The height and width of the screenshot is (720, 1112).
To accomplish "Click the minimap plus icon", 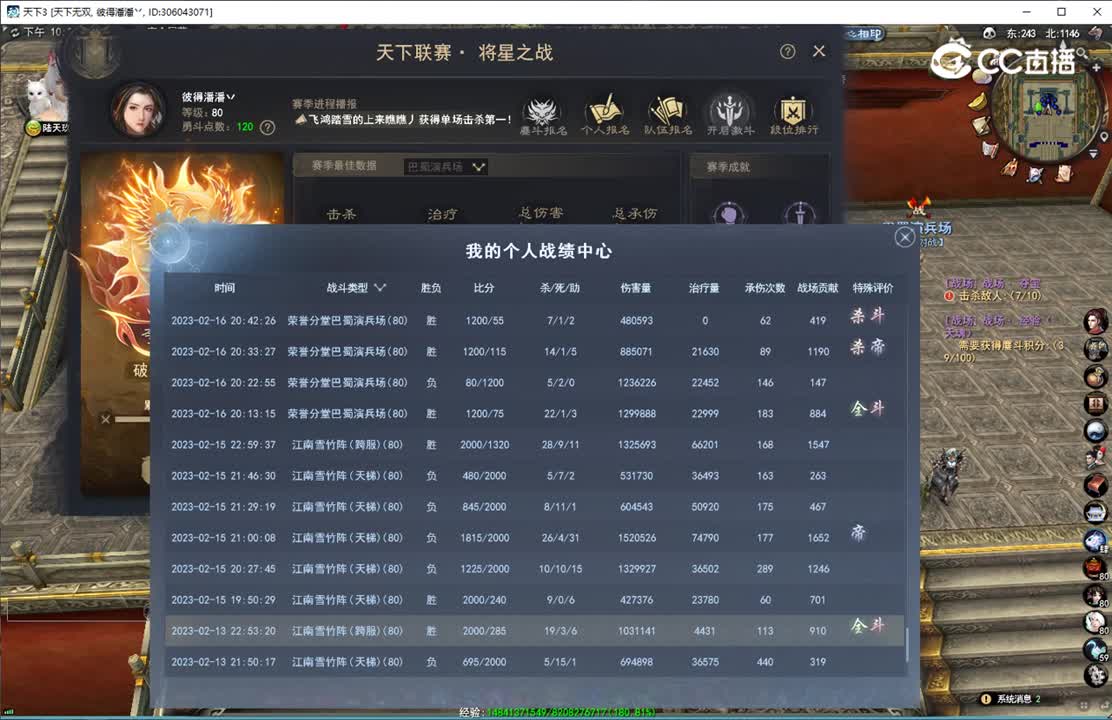I will (1096, 67).
